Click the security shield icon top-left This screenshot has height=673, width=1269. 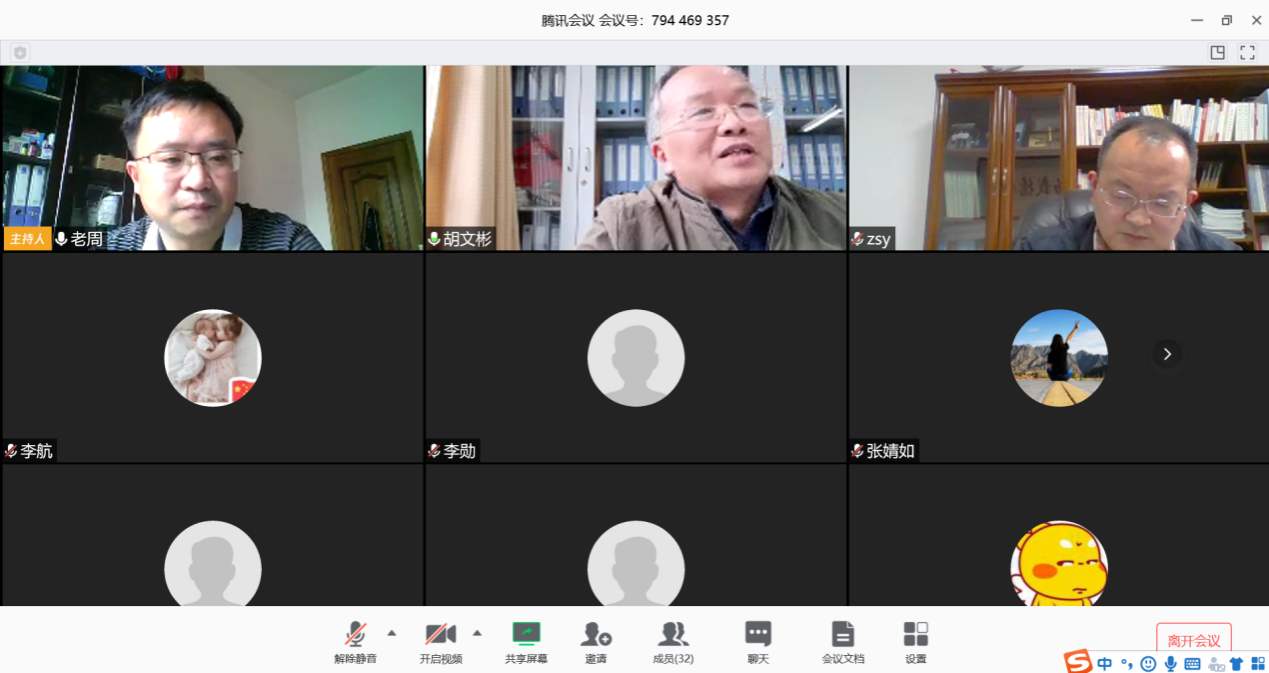tap(20, 53)
